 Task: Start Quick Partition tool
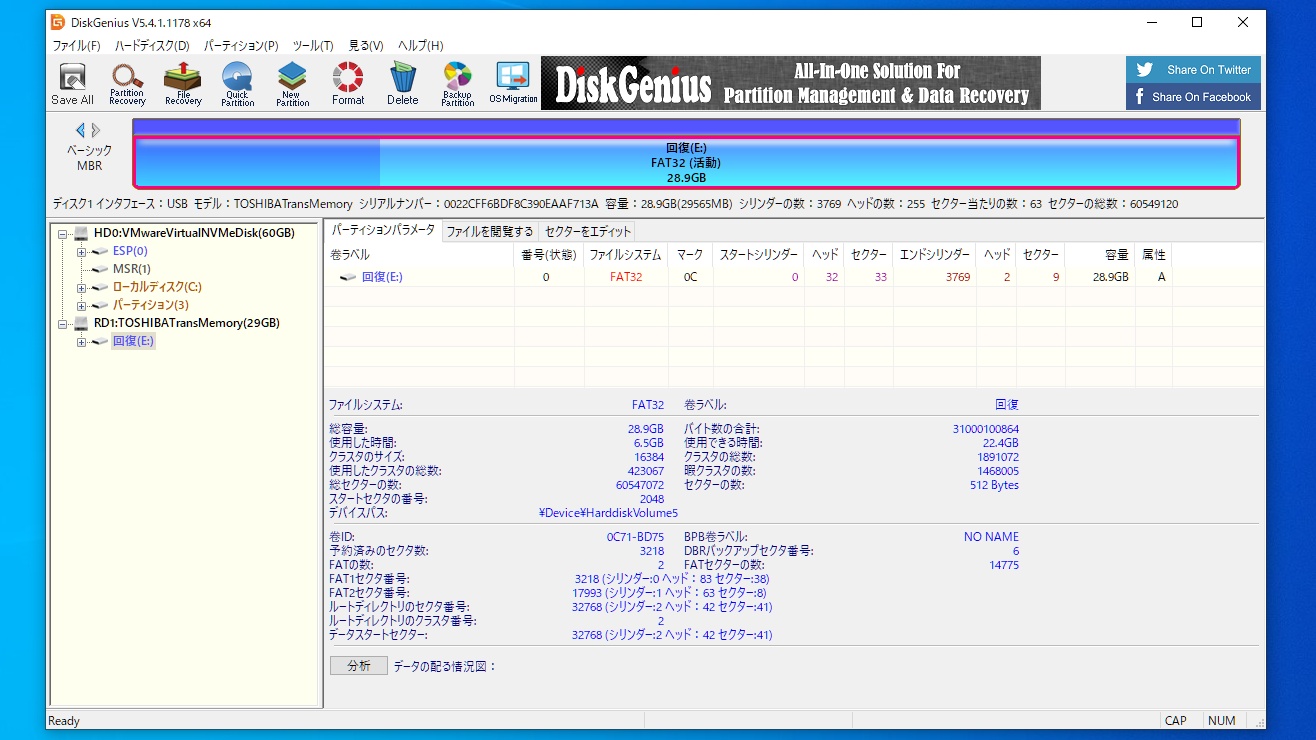[238, 84]
